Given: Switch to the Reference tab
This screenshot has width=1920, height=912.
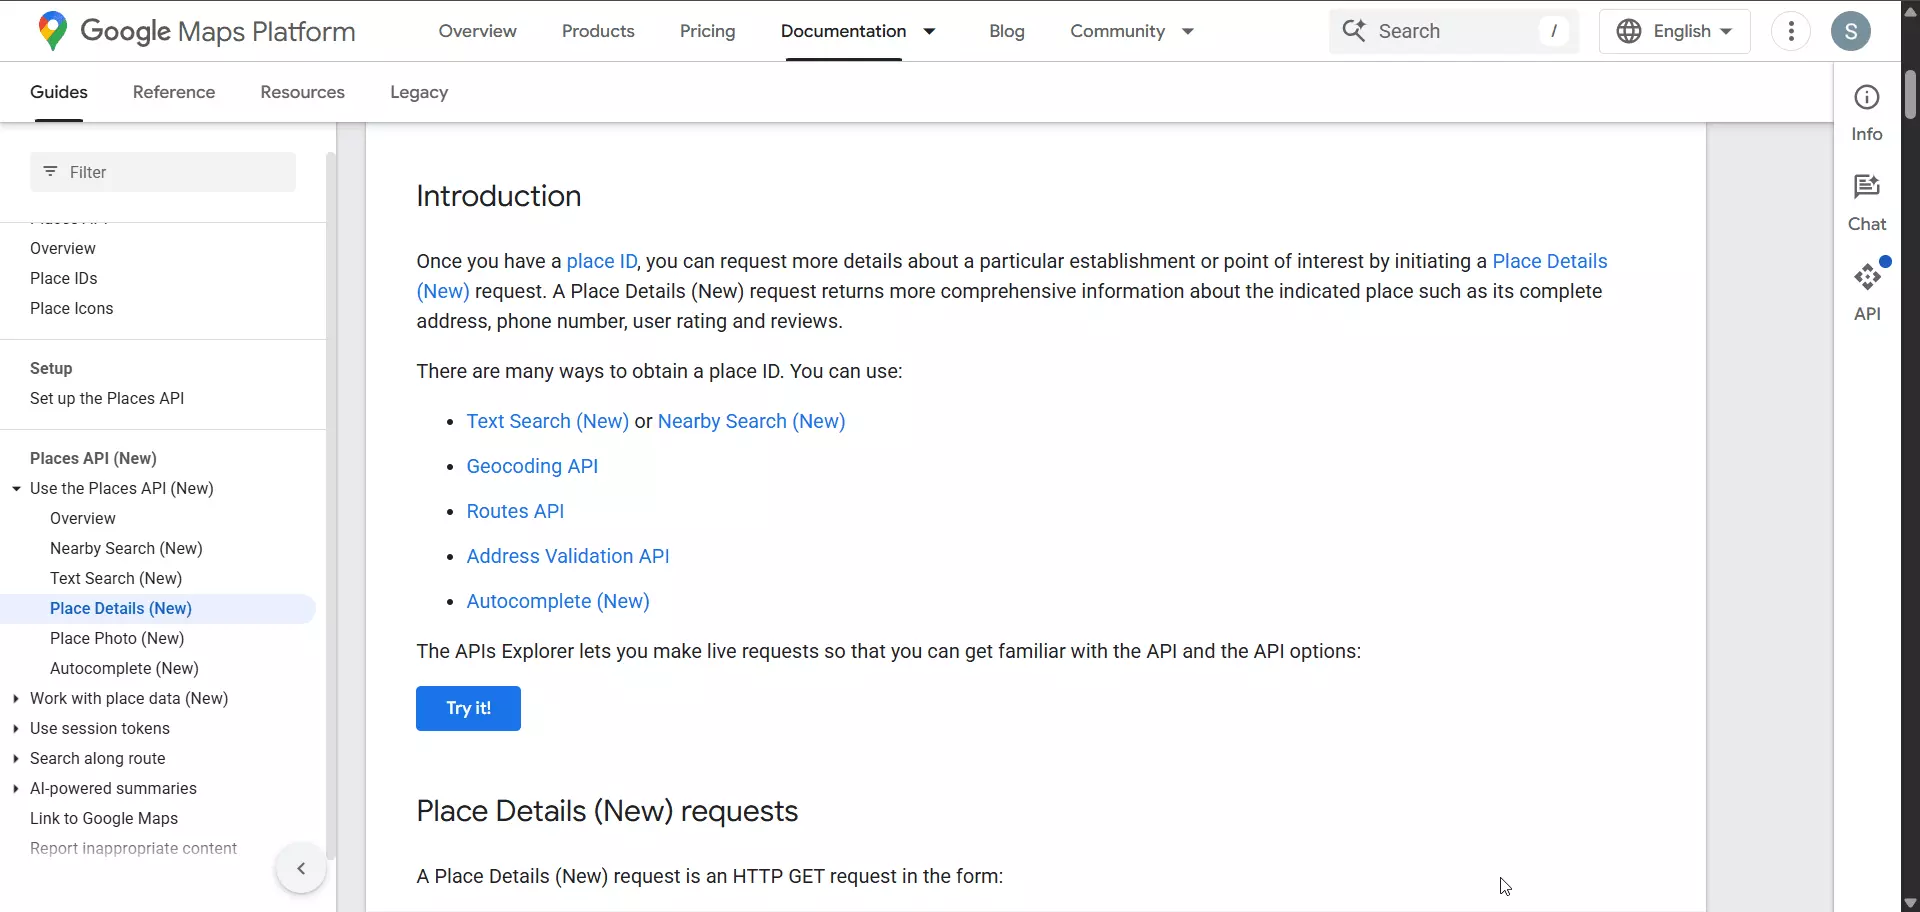Looking at the screenshot, I should [x=172, y=92].
